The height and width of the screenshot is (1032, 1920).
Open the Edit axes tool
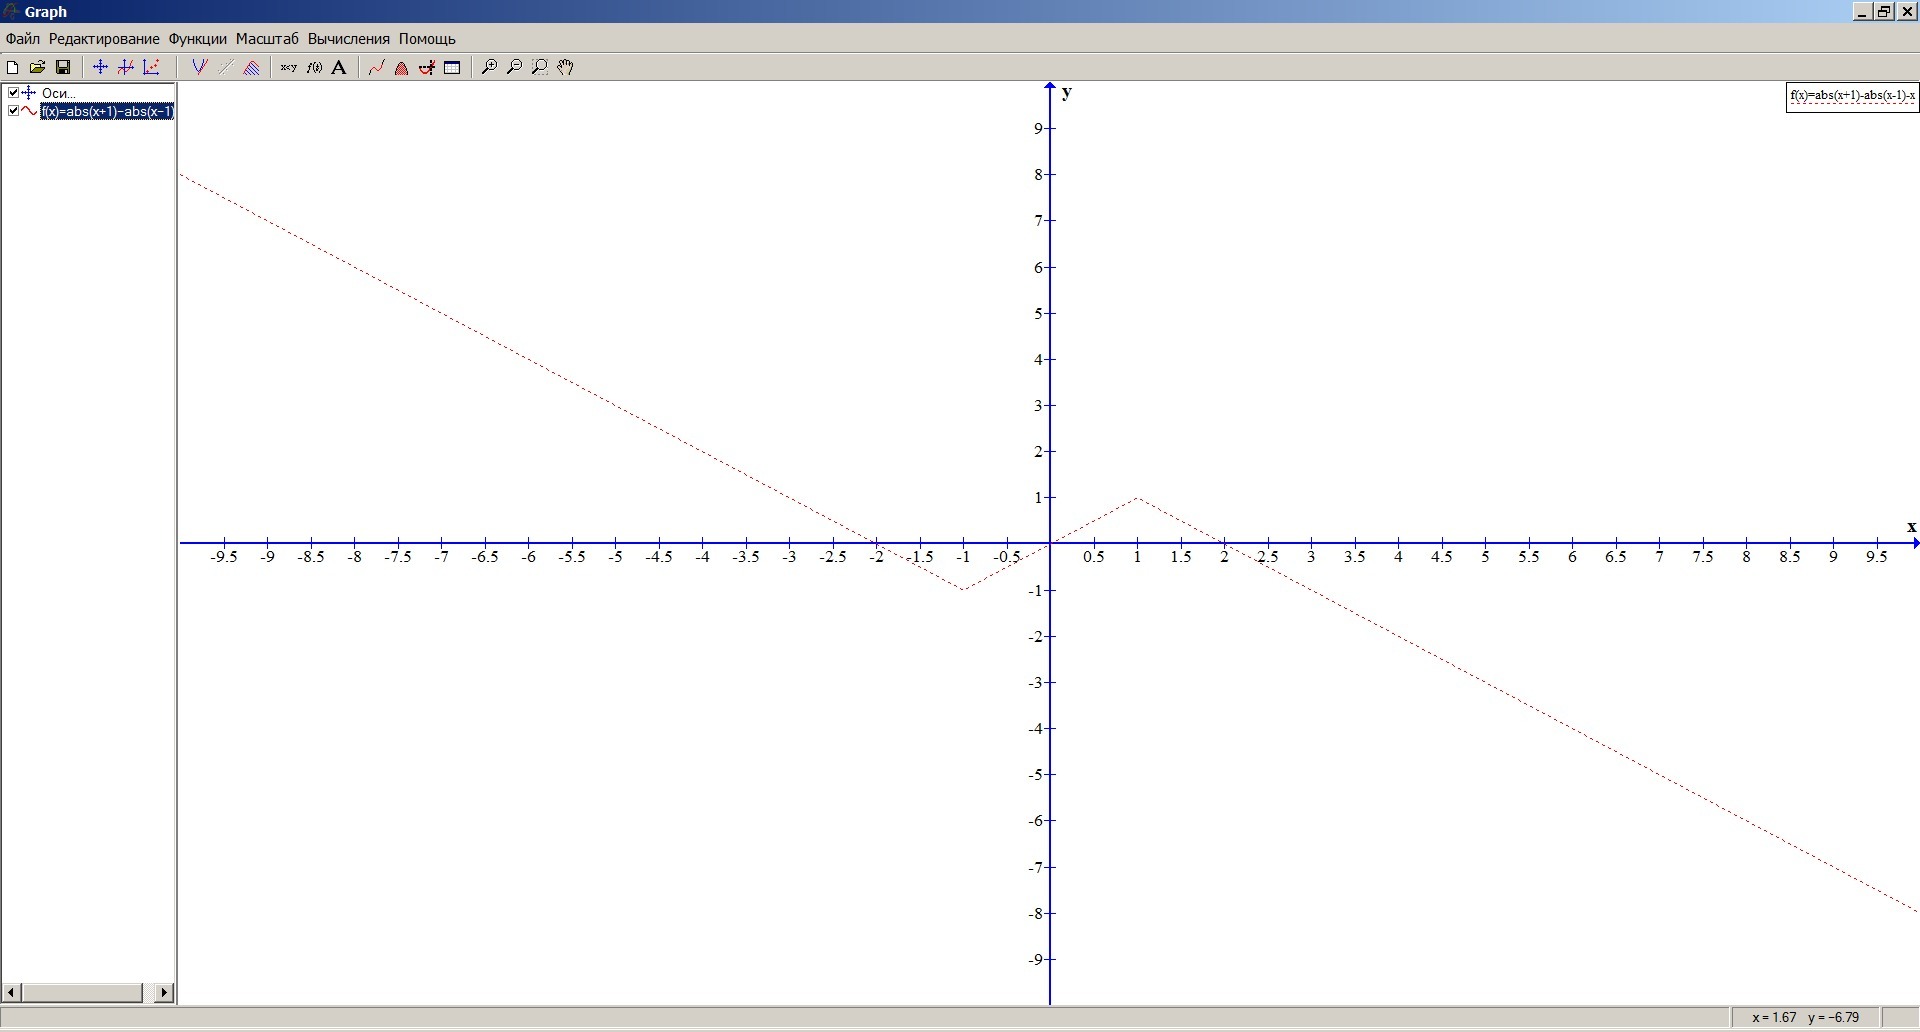click(x=100, y=67)
